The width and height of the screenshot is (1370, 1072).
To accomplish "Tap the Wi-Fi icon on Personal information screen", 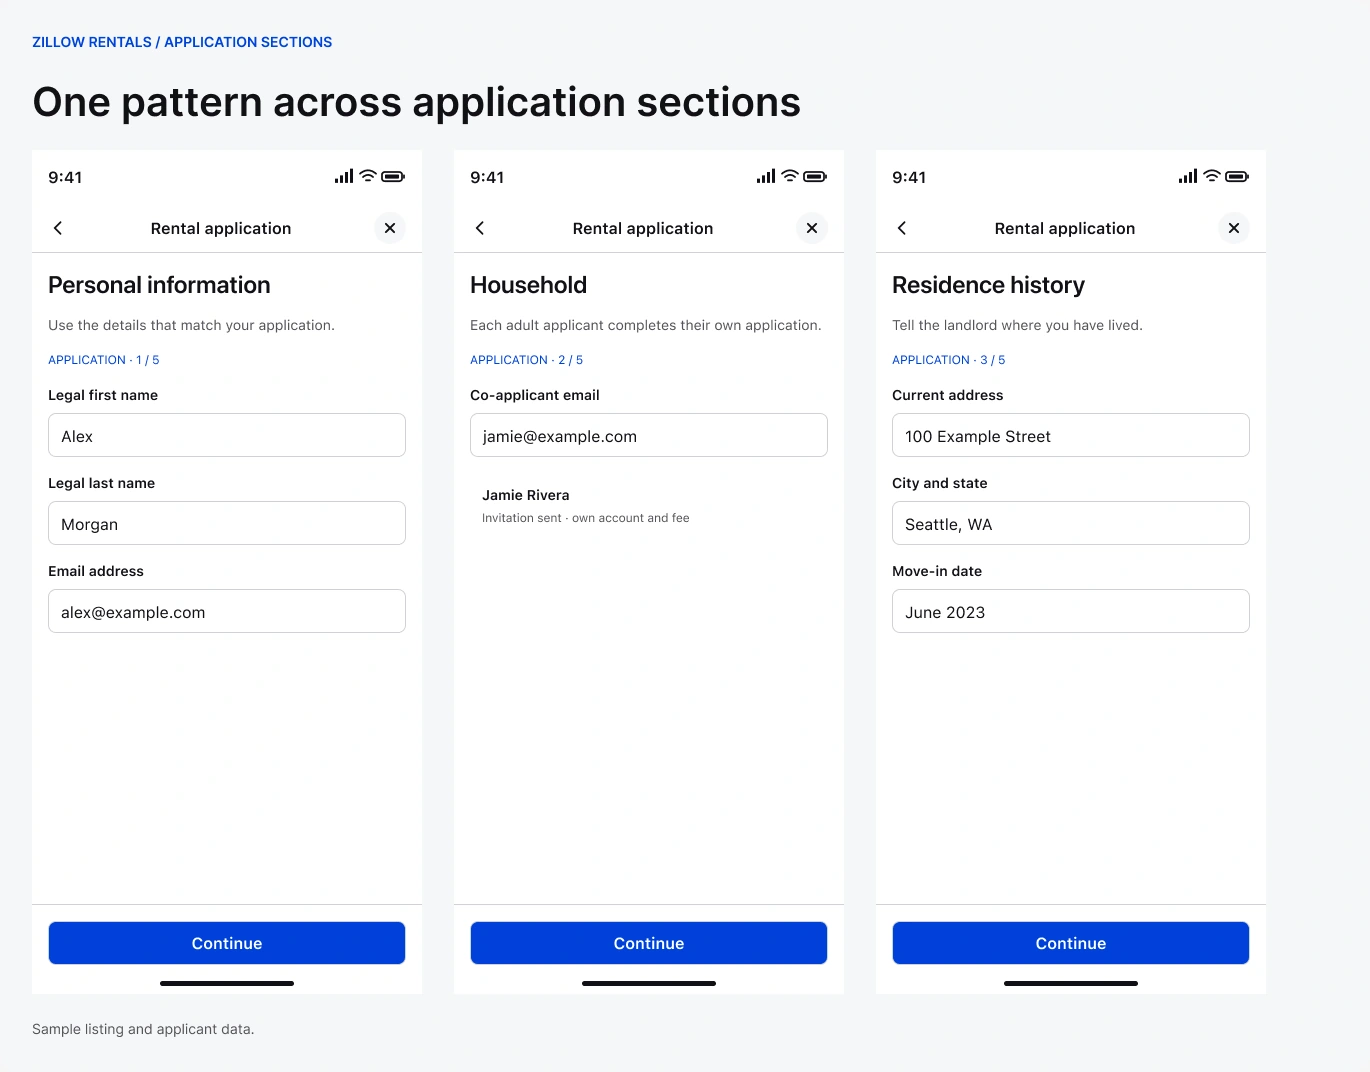I will (x=368, y=176).
